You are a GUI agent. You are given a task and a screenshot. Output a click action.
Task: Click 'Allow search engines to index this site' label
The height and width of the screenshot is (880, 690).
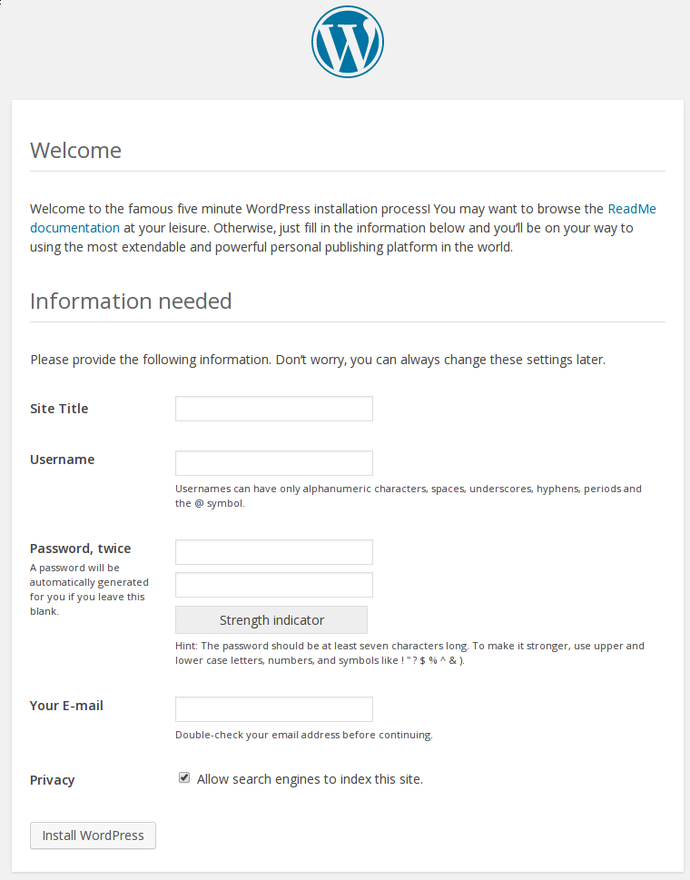coord(310,779)
